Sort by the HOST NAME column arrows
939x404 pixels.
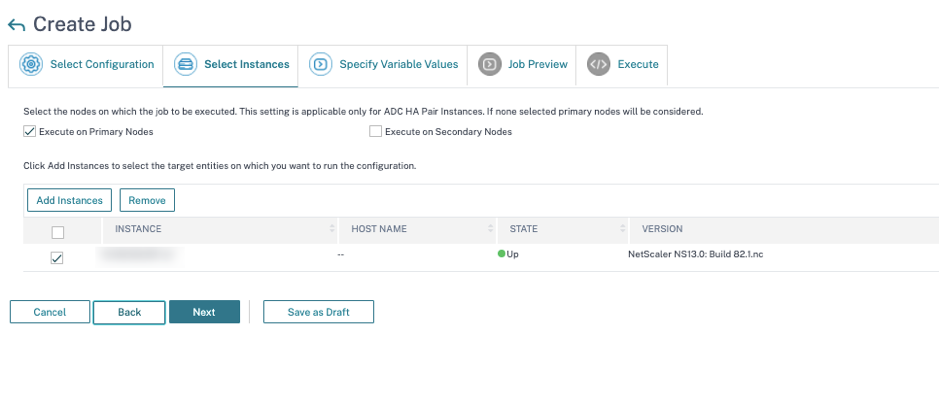[491, 229]
